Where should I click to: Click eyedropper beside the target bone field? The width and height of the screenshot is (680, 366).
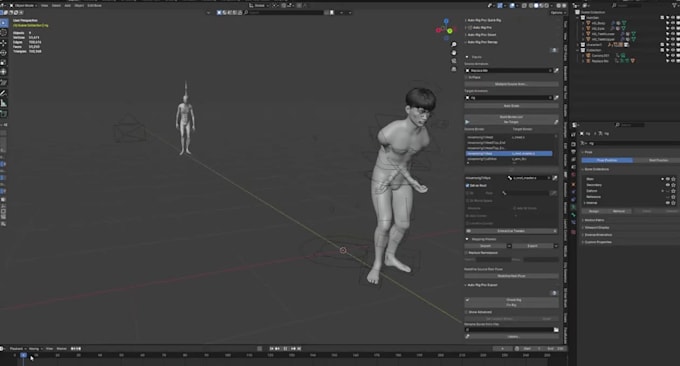(555, 178)
